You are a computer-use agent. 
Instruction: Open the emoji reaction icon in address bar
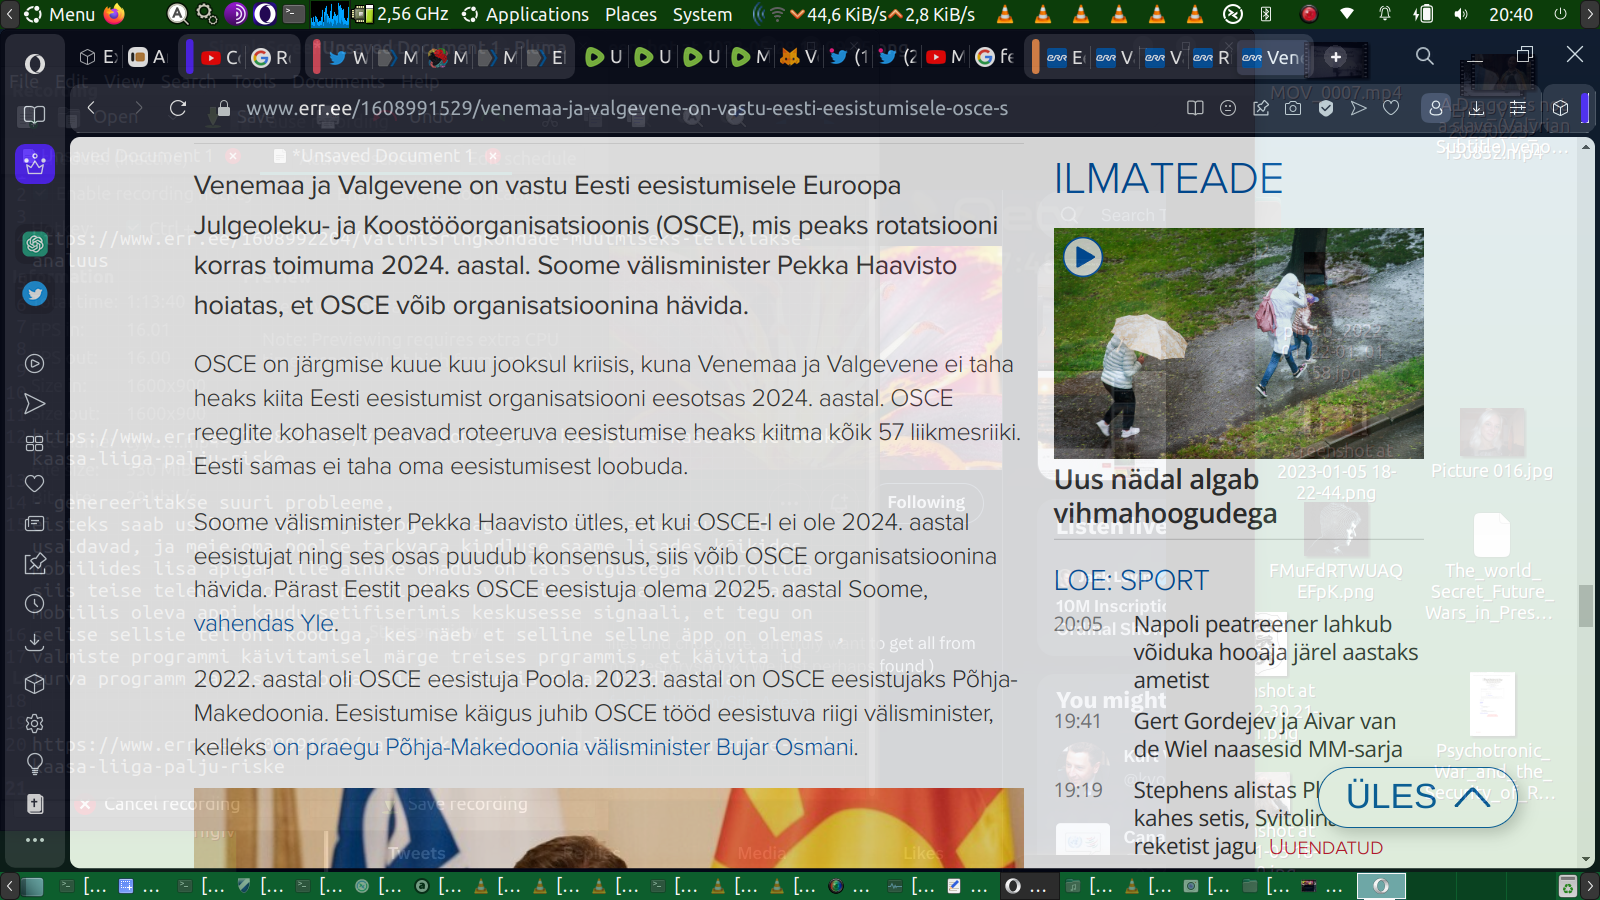tap(1228, 108)
